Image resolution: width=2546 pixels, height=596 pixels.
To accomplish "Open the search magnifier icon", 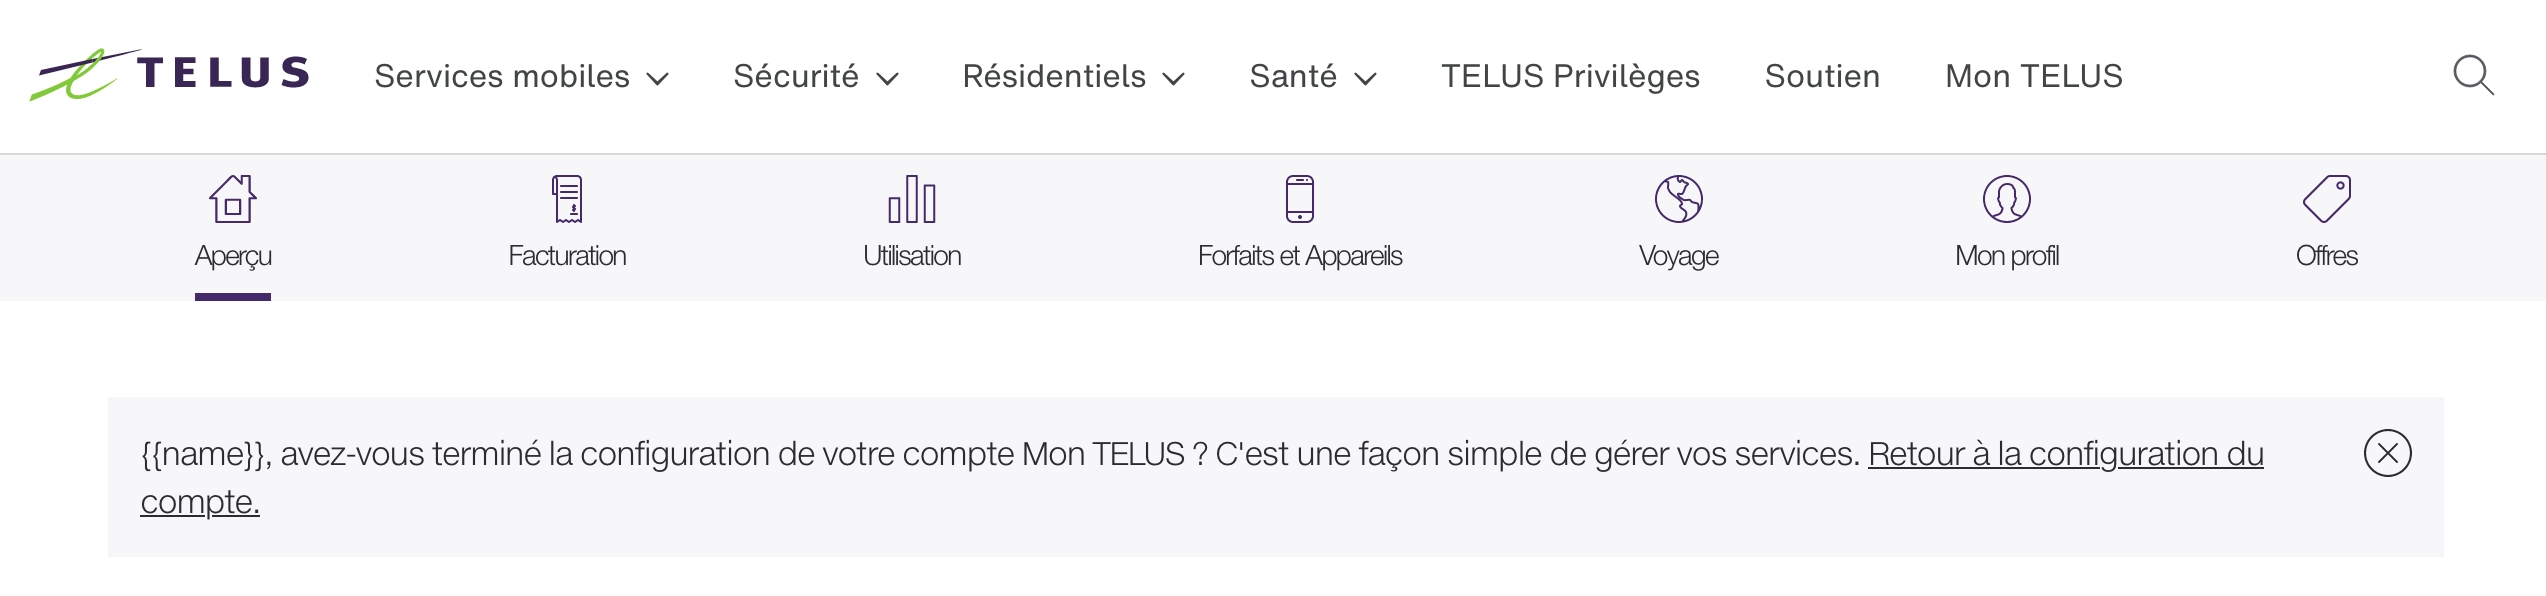I will coord(2472,75).
